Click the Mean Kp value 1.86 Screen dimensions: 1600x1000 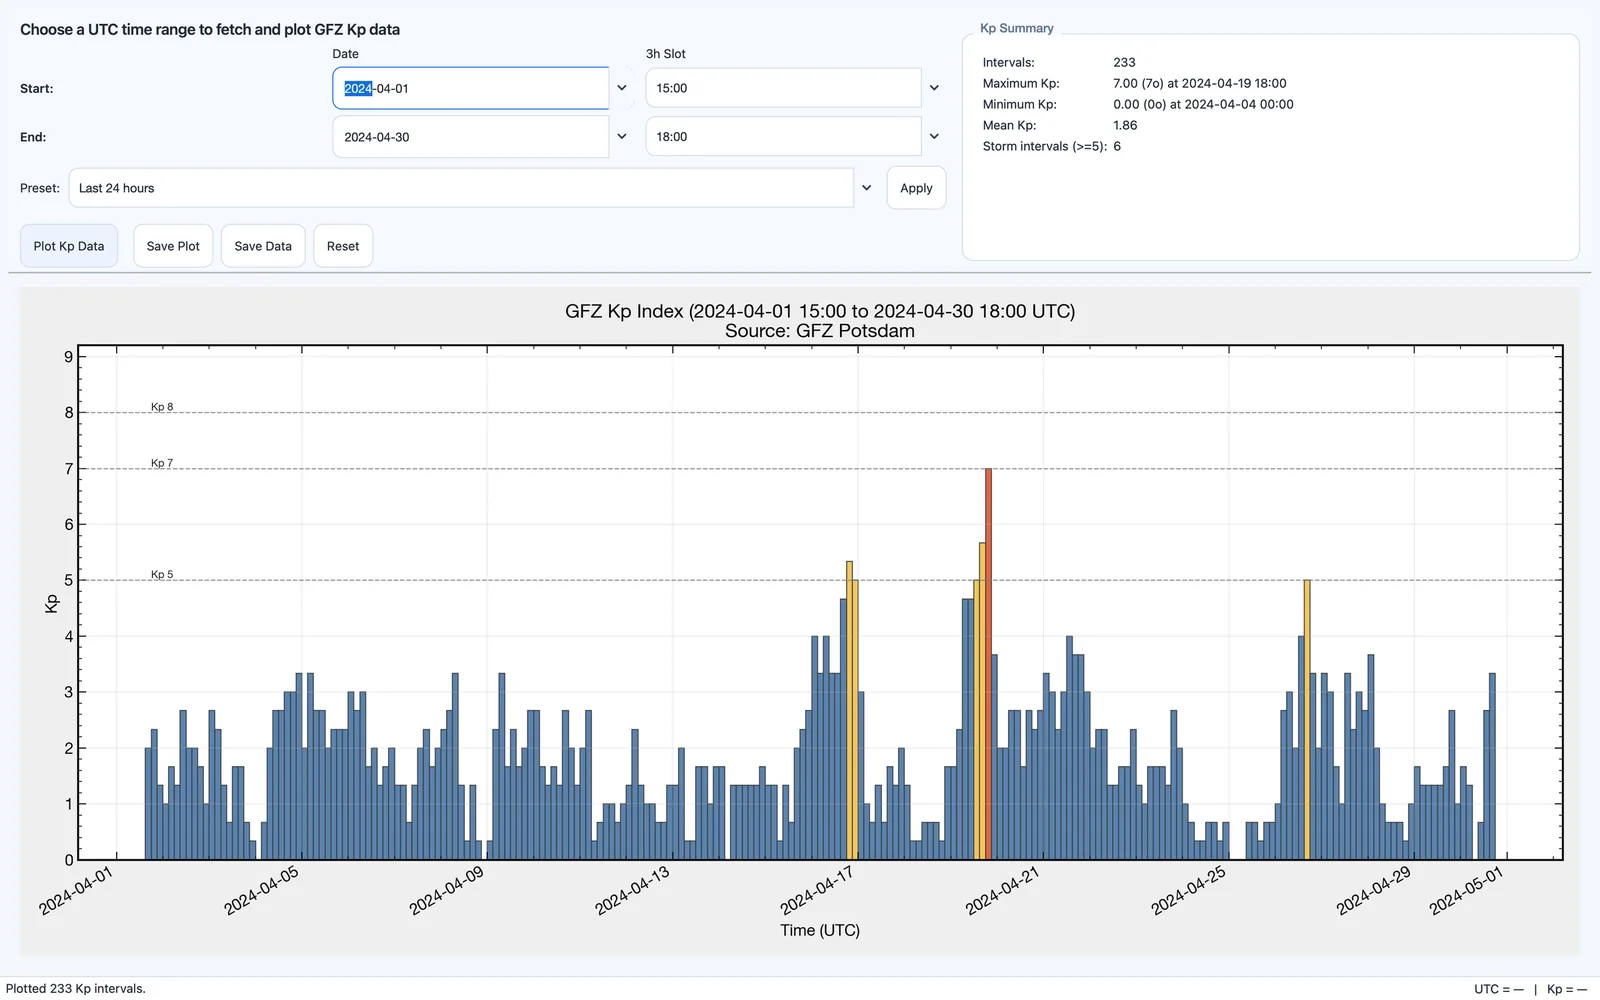1125,125
